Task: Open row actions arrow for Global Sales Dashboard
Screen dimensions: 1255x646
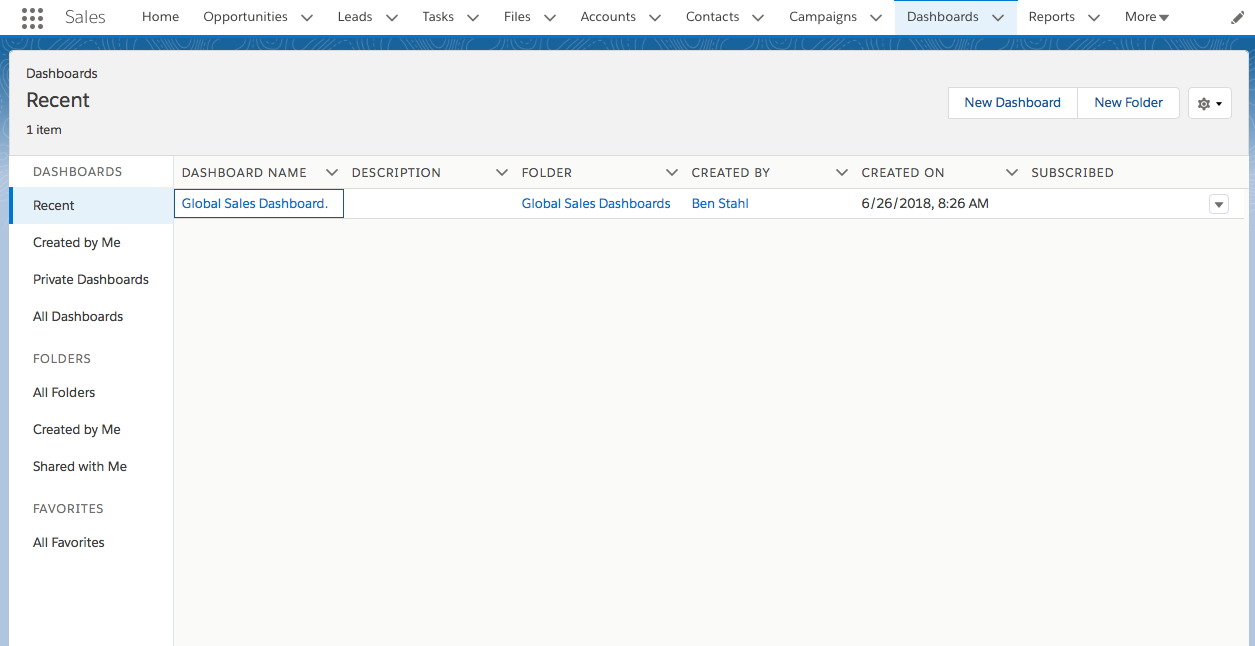Action: pyautogui.click(x=1218, y=204)
